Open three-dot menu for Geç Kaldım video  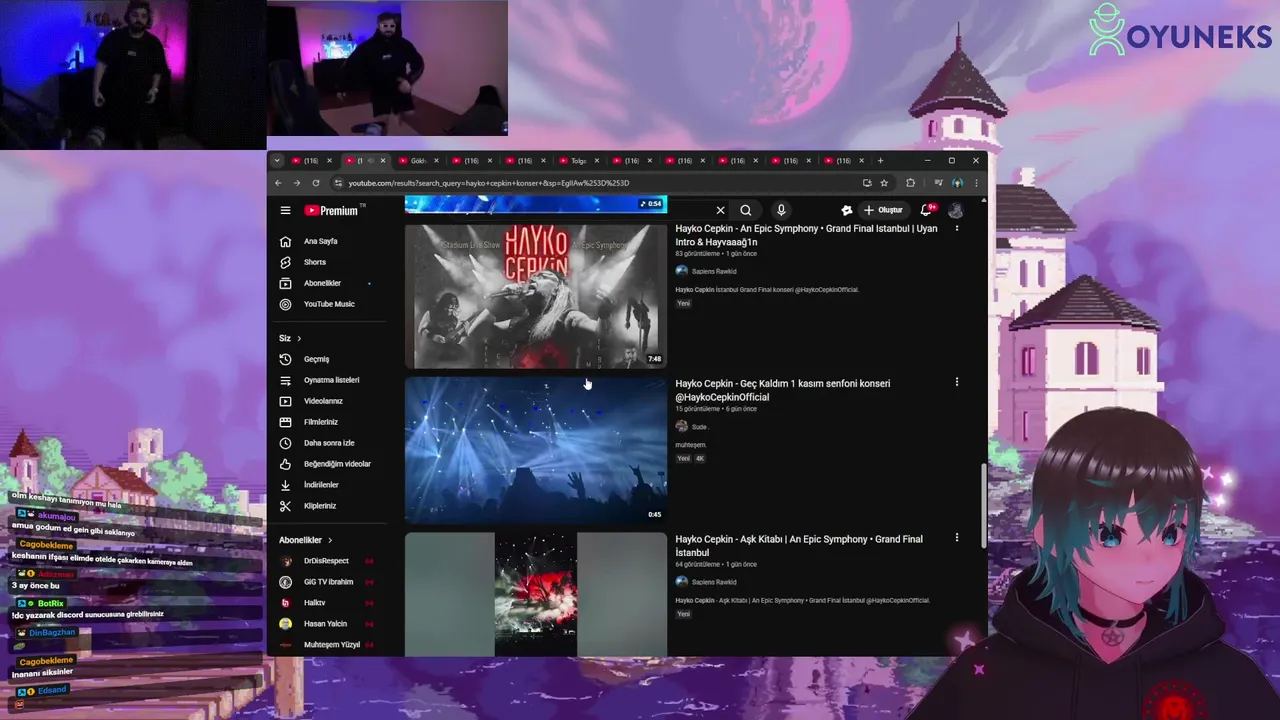956,382
